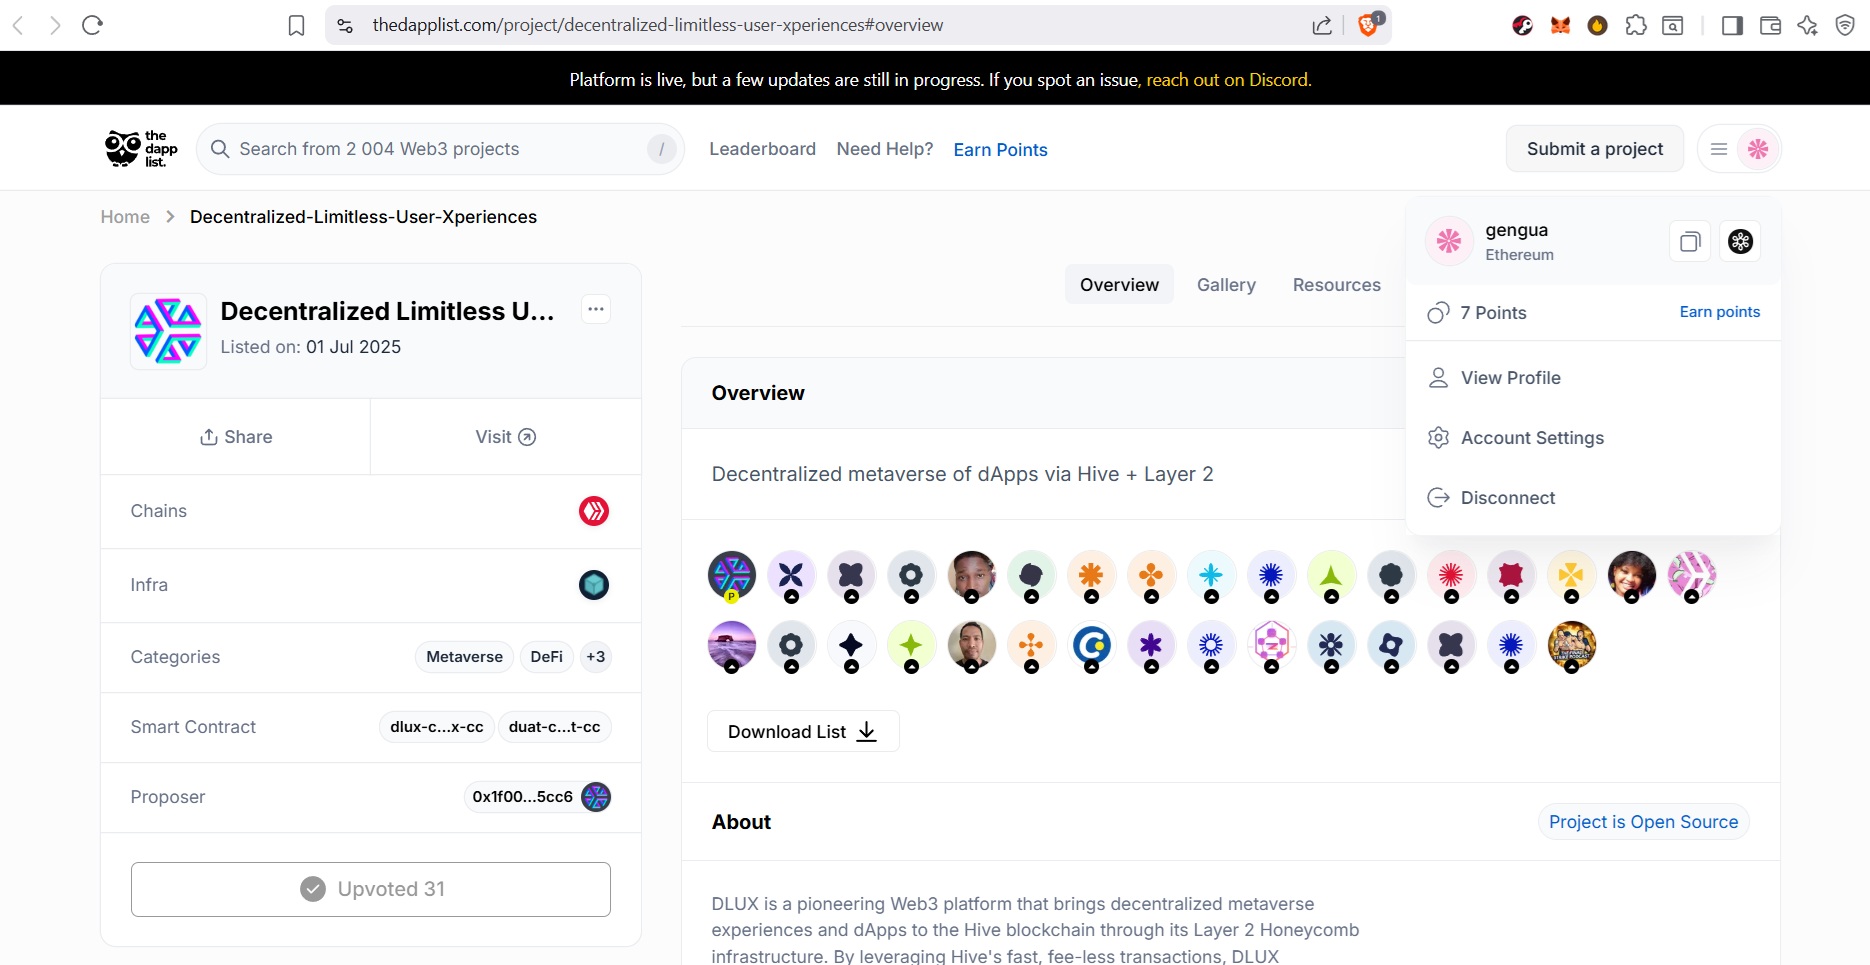Switch to the Resources tab

click(x=1336, y=285)
